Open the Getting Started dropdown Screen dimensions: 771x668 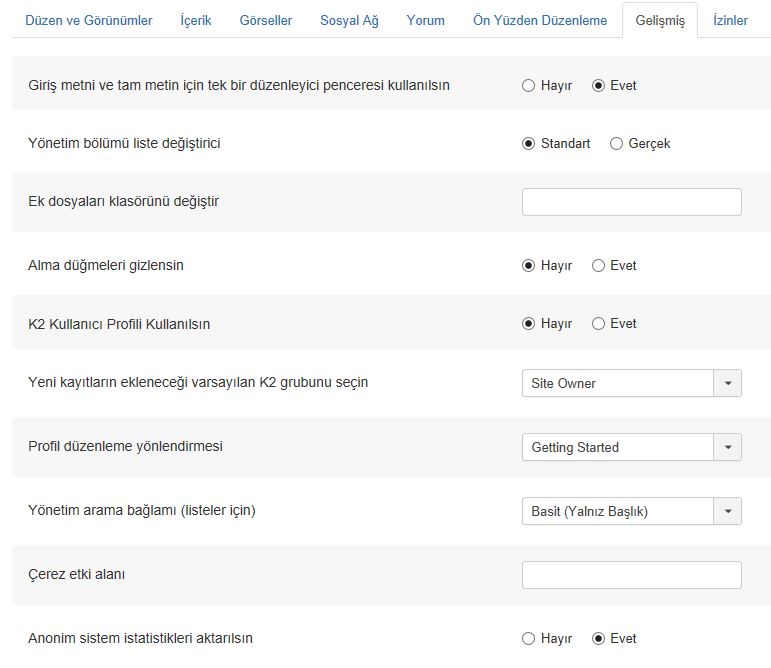[631, 447]
